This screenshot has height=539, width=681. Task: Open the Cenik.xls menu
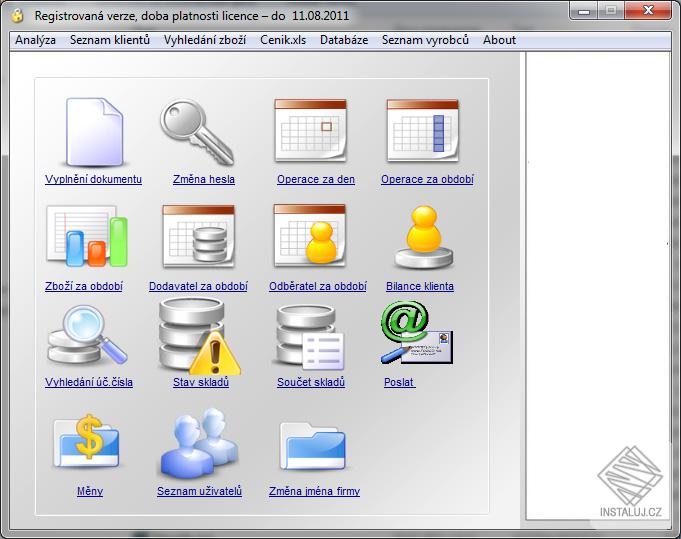283,40
